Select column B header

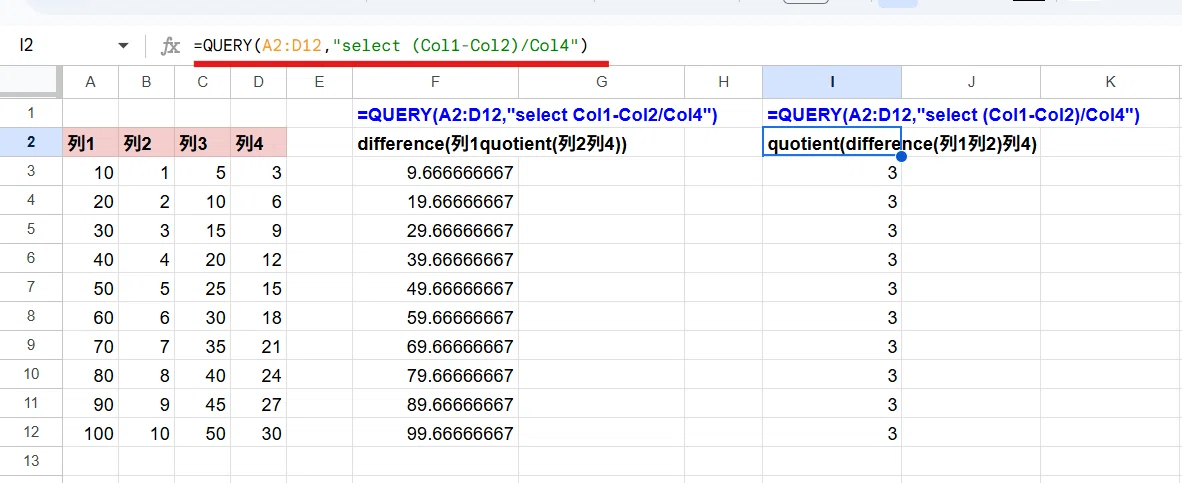click(146, 82)
